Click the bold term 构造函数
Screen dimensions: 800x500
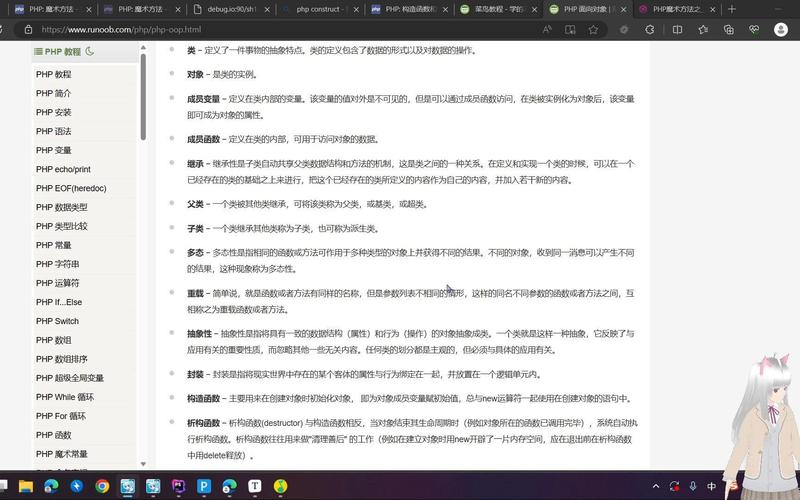pos(203,398)
